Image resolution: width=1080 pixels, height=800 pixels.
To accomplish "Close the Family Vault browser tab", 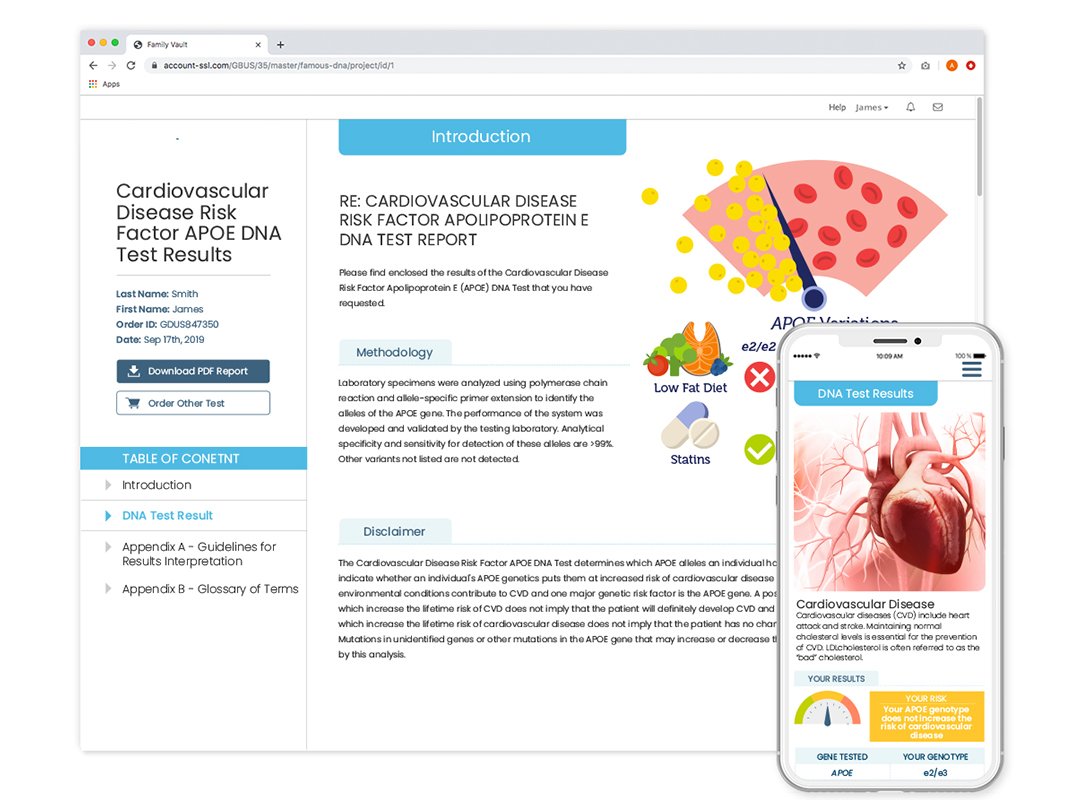I will 258,45.
